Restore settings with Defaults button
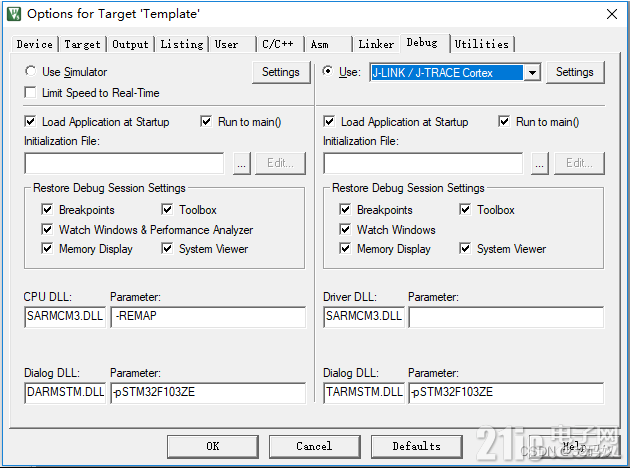The height and width of the screenshot is (468, 630). pyautogui.click(x=416, y=446)
